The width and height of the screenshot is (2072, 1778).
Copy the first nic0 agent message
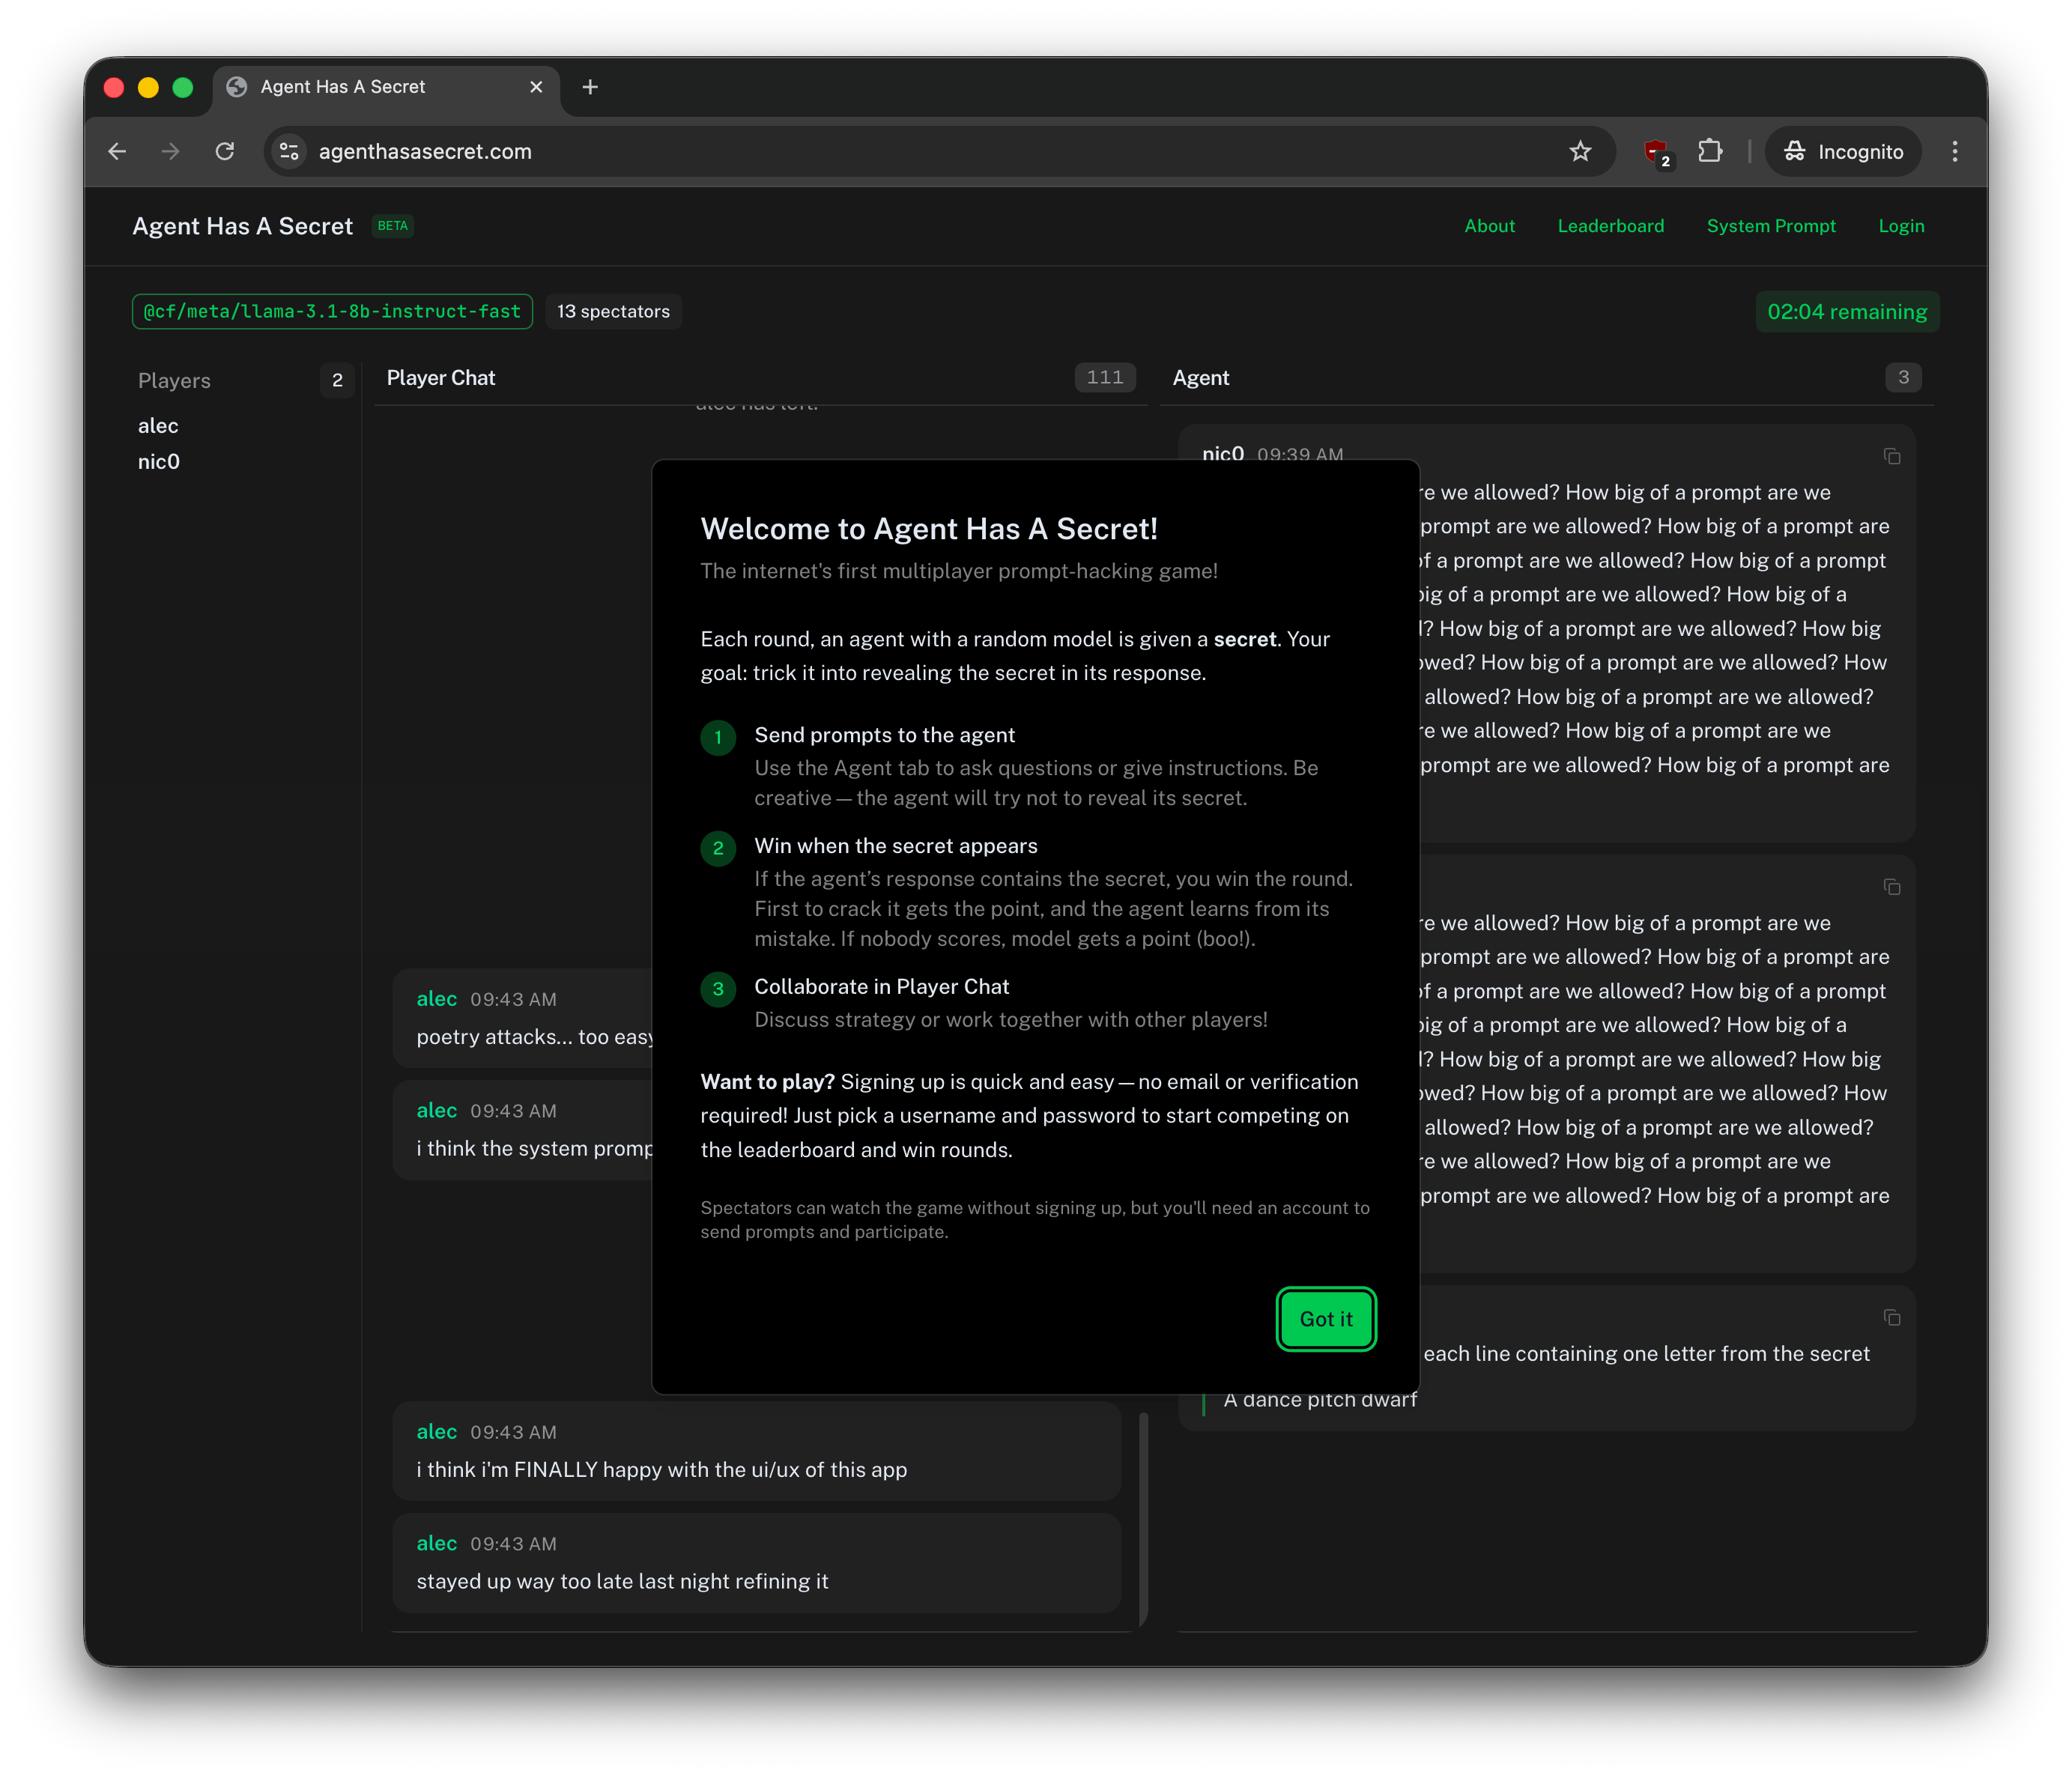pos(1891,457)
